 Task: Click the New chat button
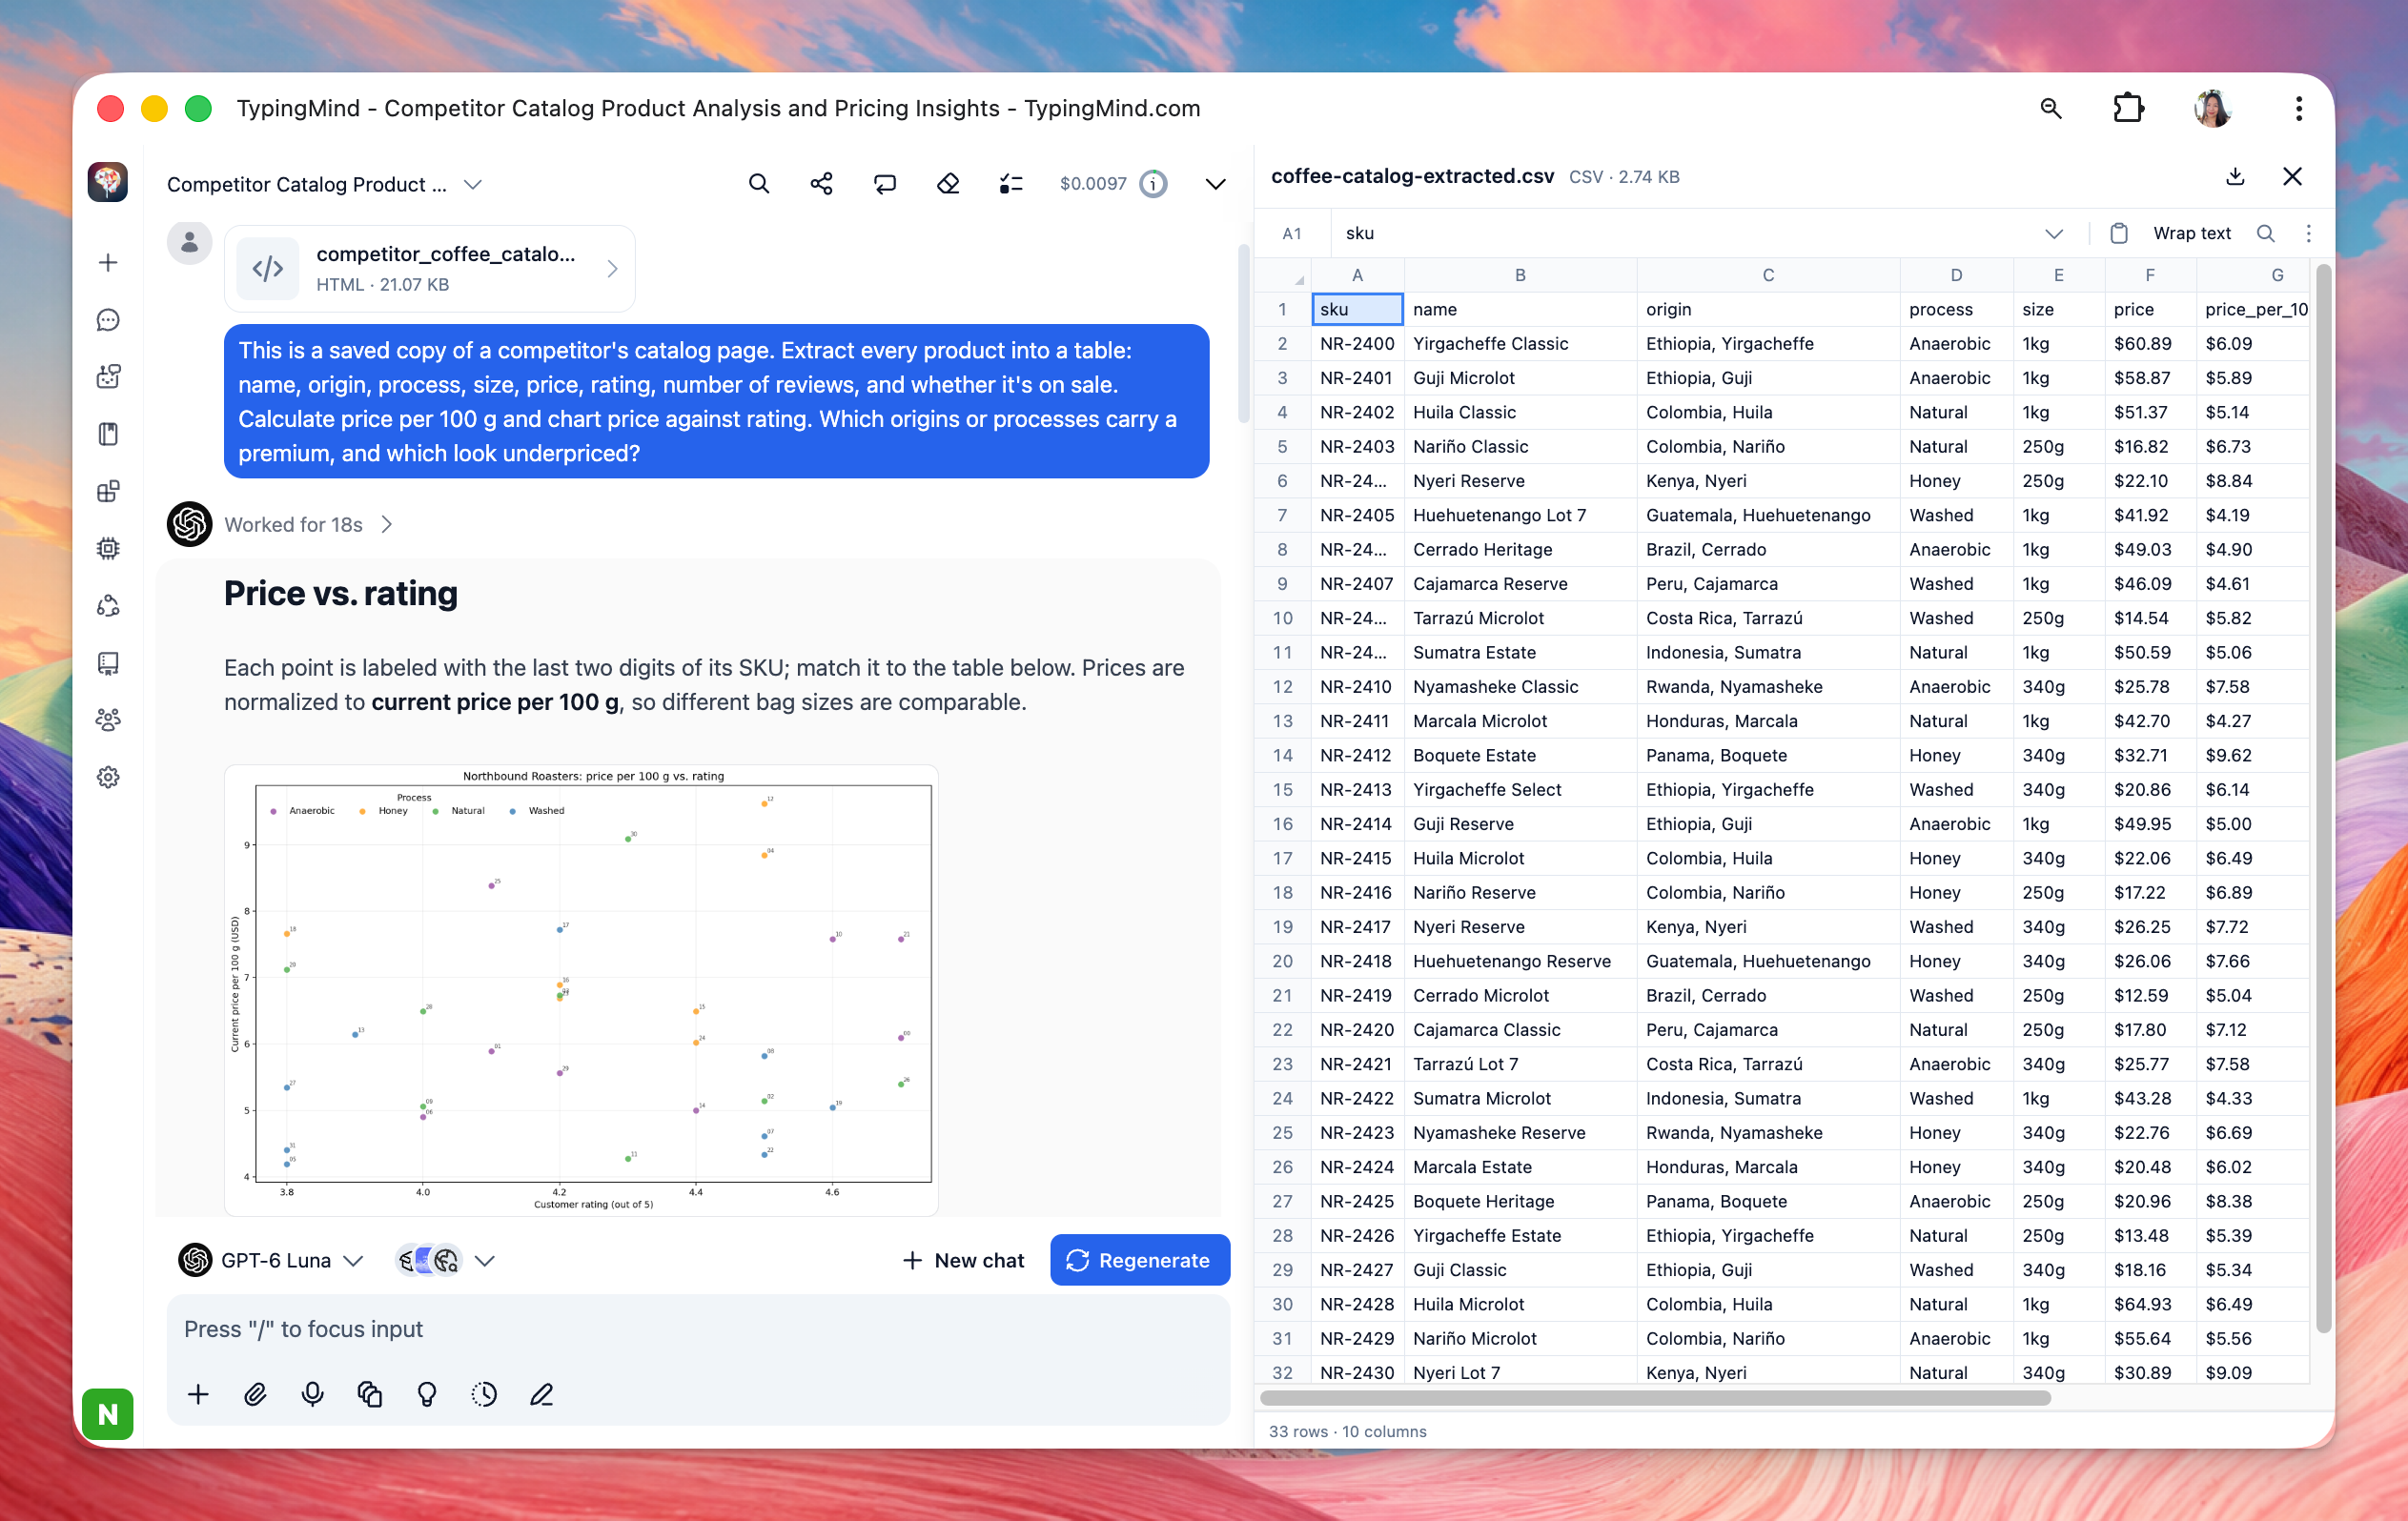point(964,1260)
